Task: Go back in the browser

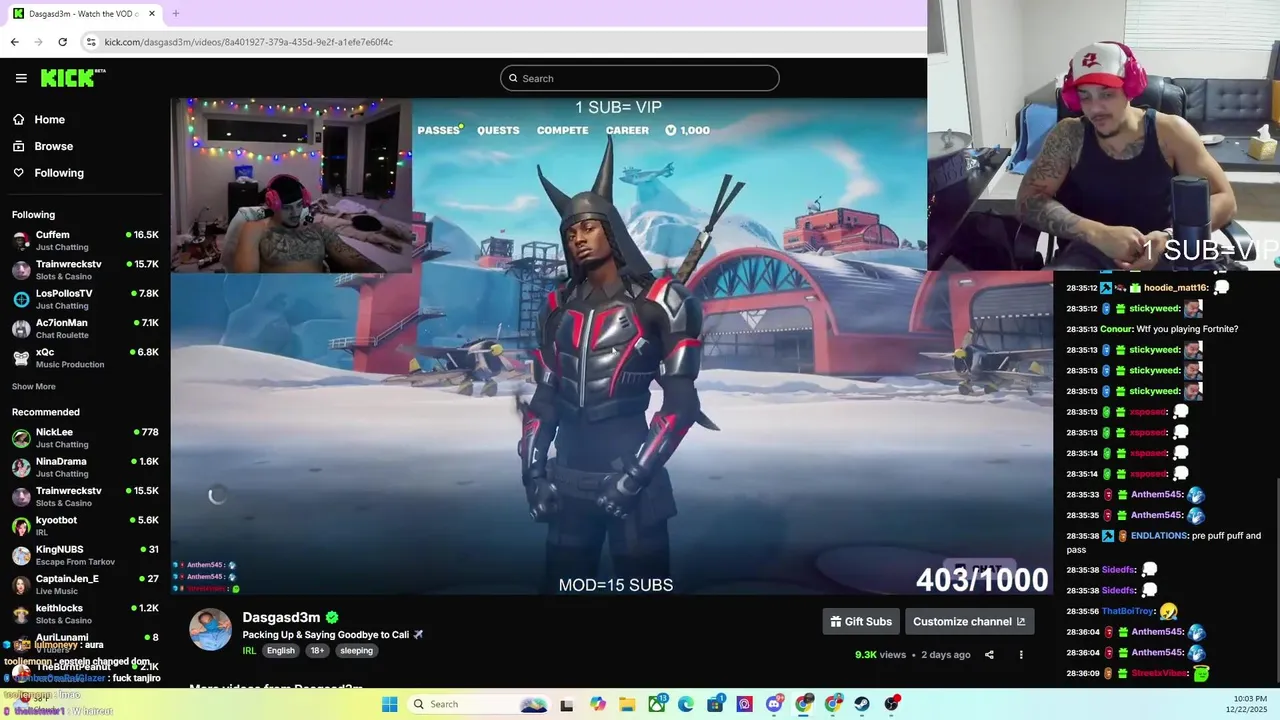Action: click(x=14, y=42)
